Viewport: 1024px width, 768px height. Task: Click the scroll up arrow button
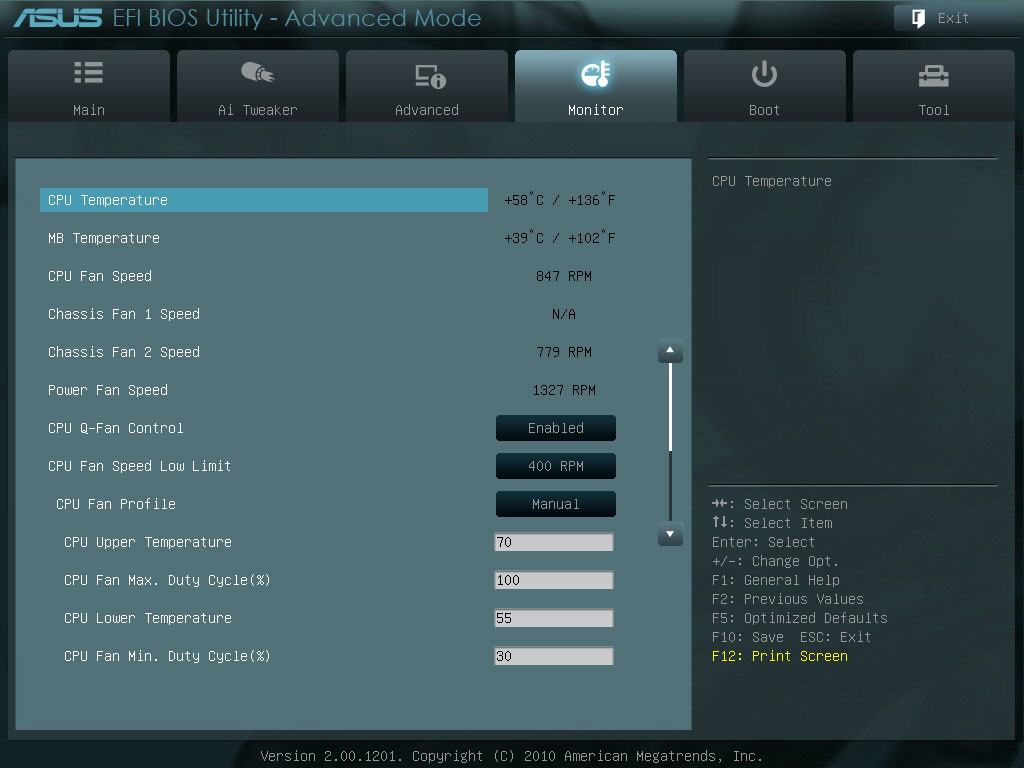pos(670,351)
